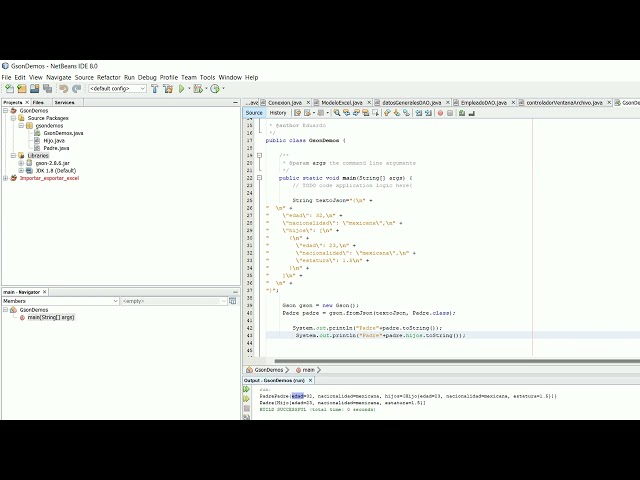Click the gray stop icon in Output
This screenshot has height=480, width=640.
(247, 408)
